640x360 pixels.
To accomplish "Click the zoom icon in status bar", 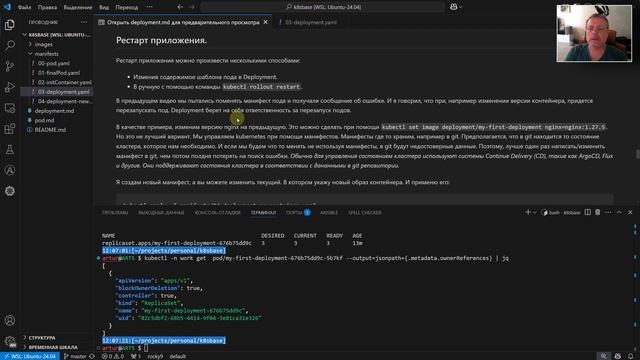I will coord(604,356).
